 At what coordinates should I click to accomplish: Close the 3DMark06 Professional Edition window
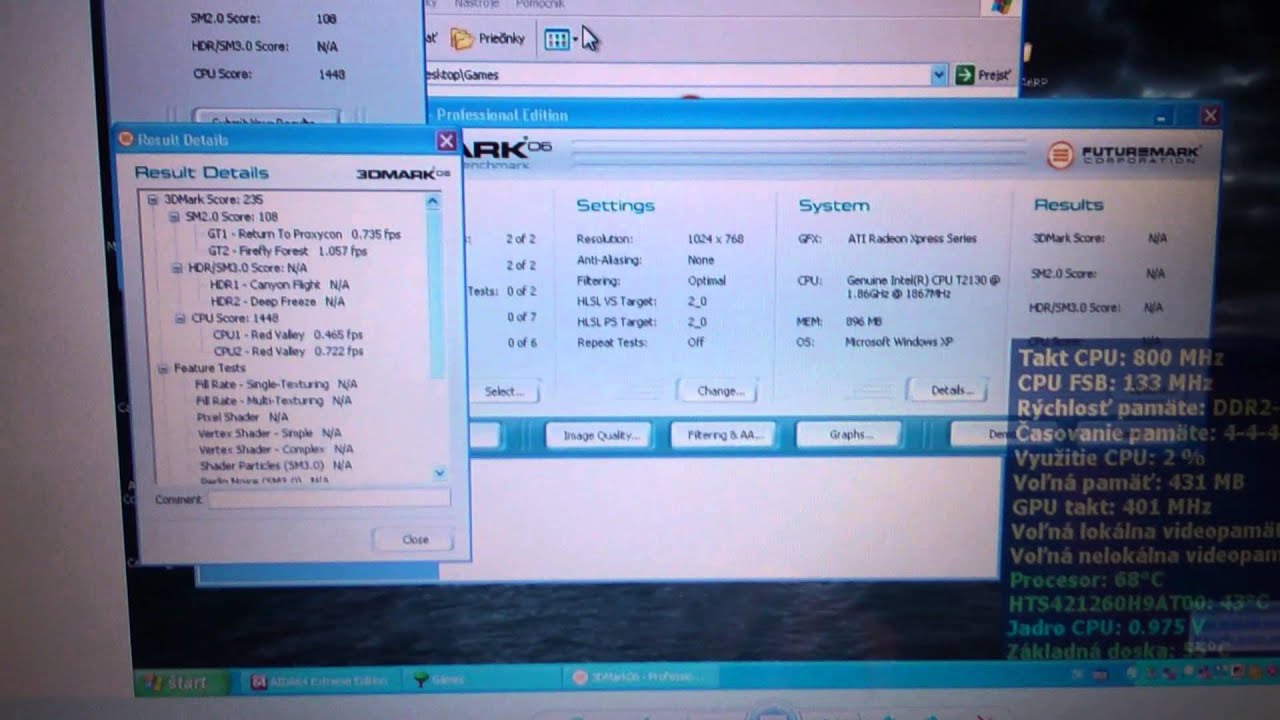point(1210,115)
